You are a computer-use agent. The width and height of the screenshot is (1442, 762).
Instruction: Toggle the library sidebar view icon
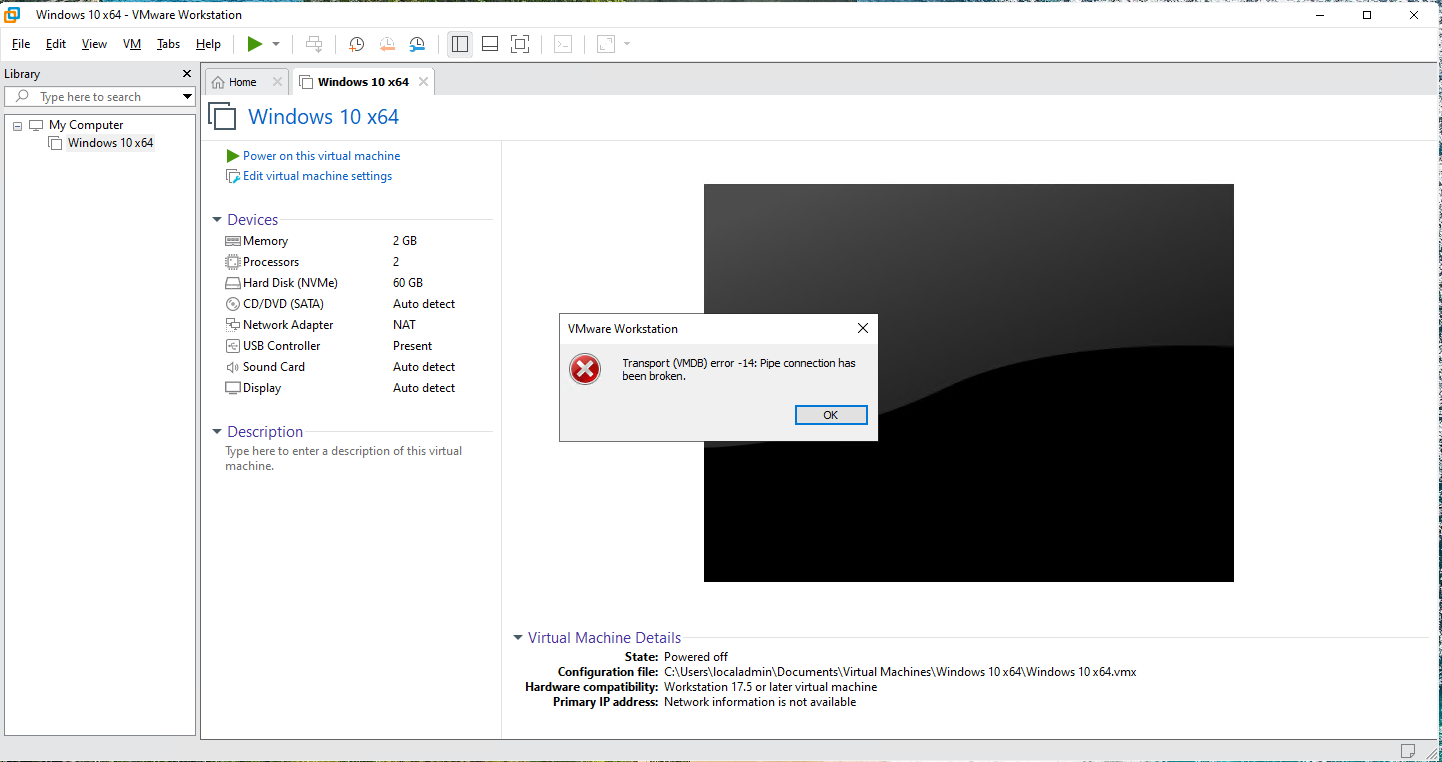pos(460,44)
